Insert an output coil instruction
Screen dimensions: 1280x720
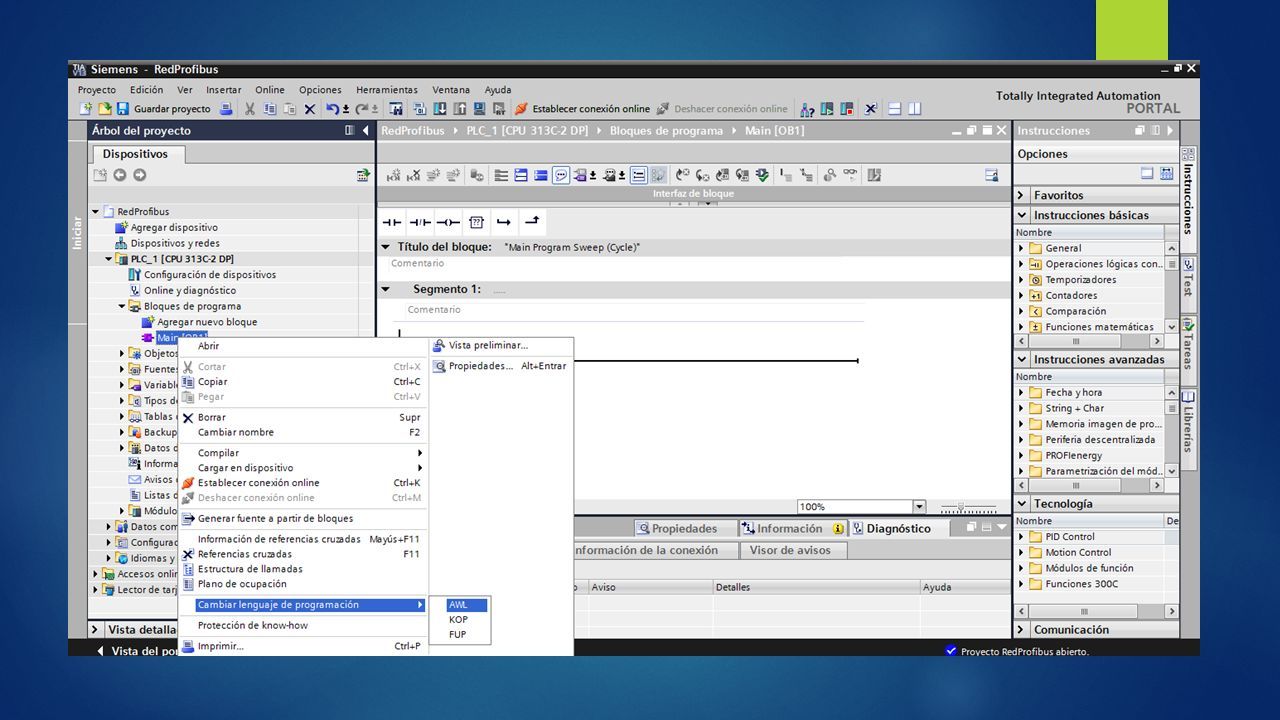448,222
